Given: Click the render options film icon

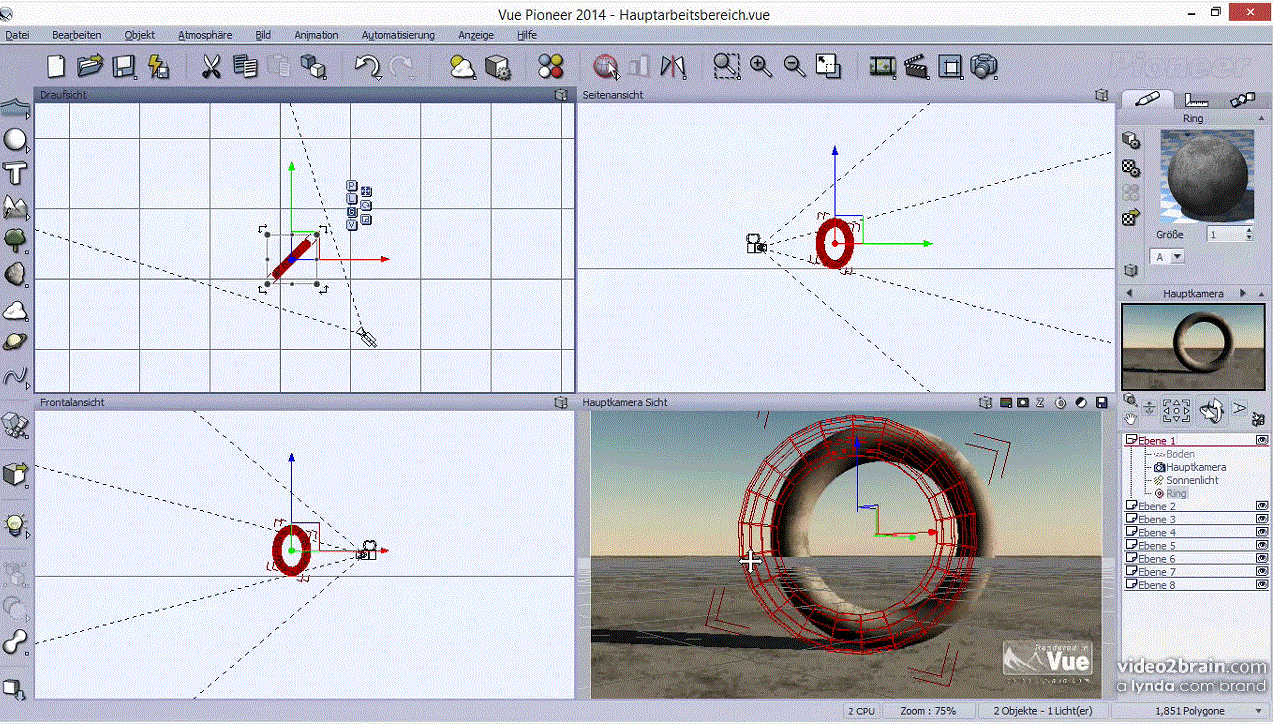Looking at the screenshot, I should 882,66.
